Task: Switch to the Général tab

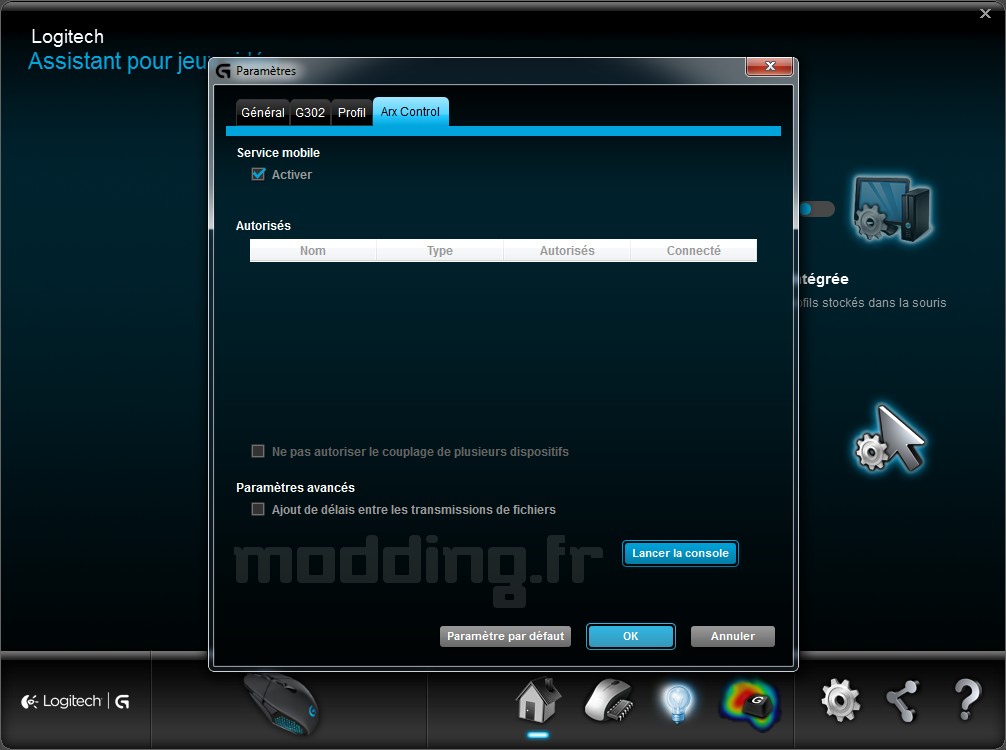Action: click(x=262, y=112)
